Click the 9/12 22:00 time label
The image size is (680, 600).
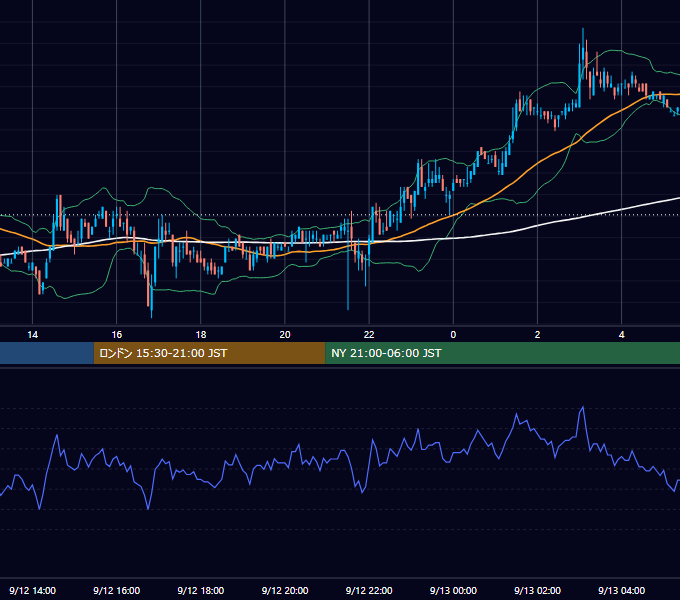[369, 590]
